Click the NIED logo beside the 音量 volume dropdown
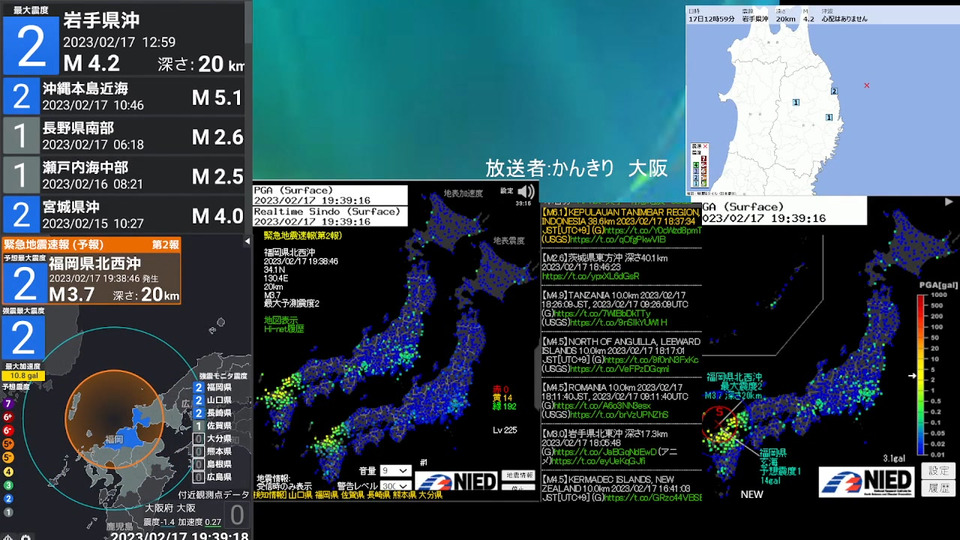960x540 pixels. [456, 481]
